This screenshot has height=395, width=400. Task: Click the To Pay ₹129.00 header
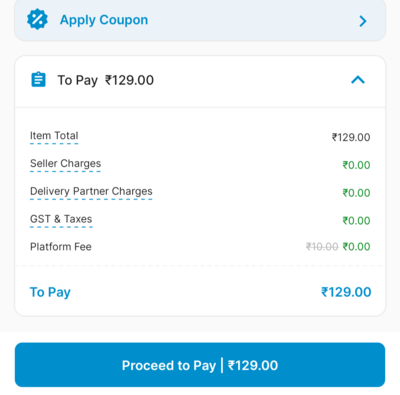(106, 80)
